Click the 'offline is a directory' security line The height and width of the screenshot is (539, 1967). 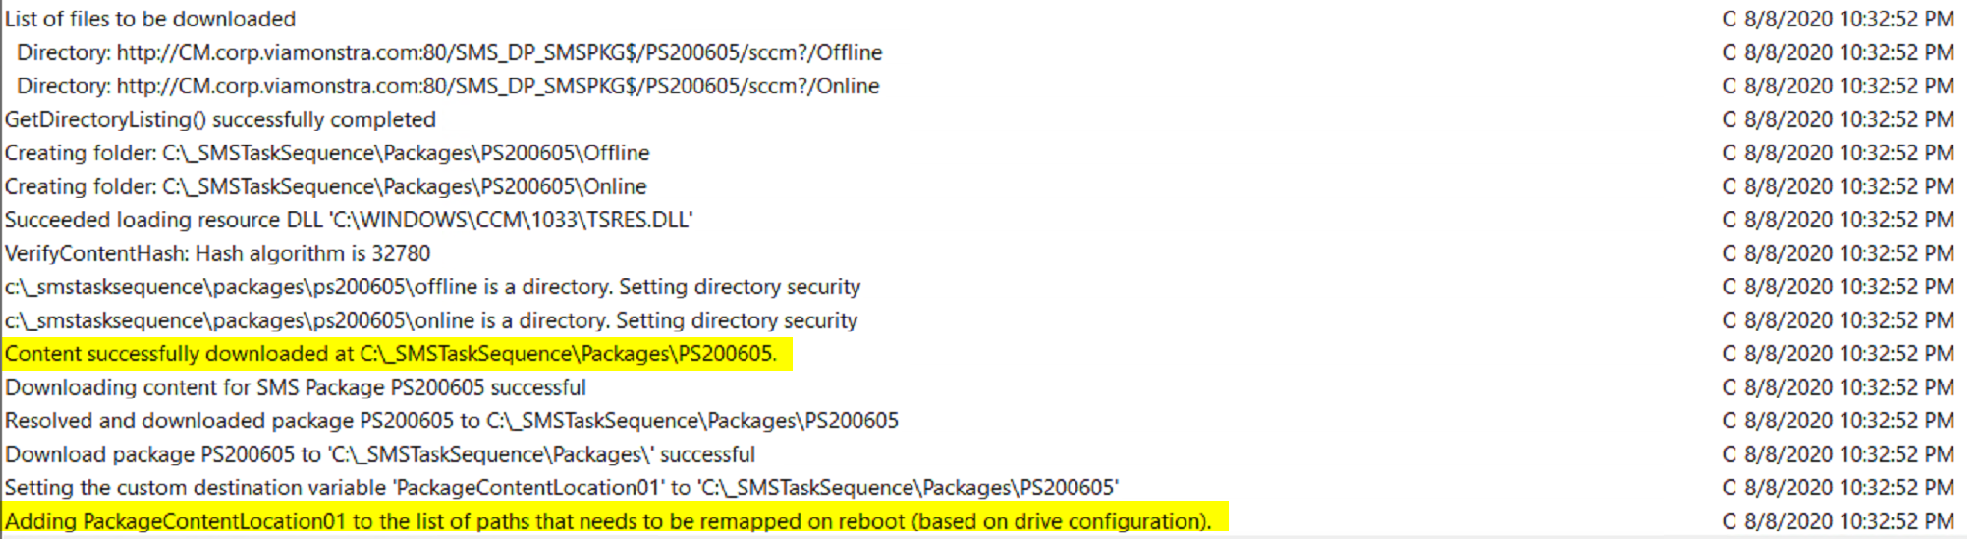pyautogui.click(x=432, y=287)
